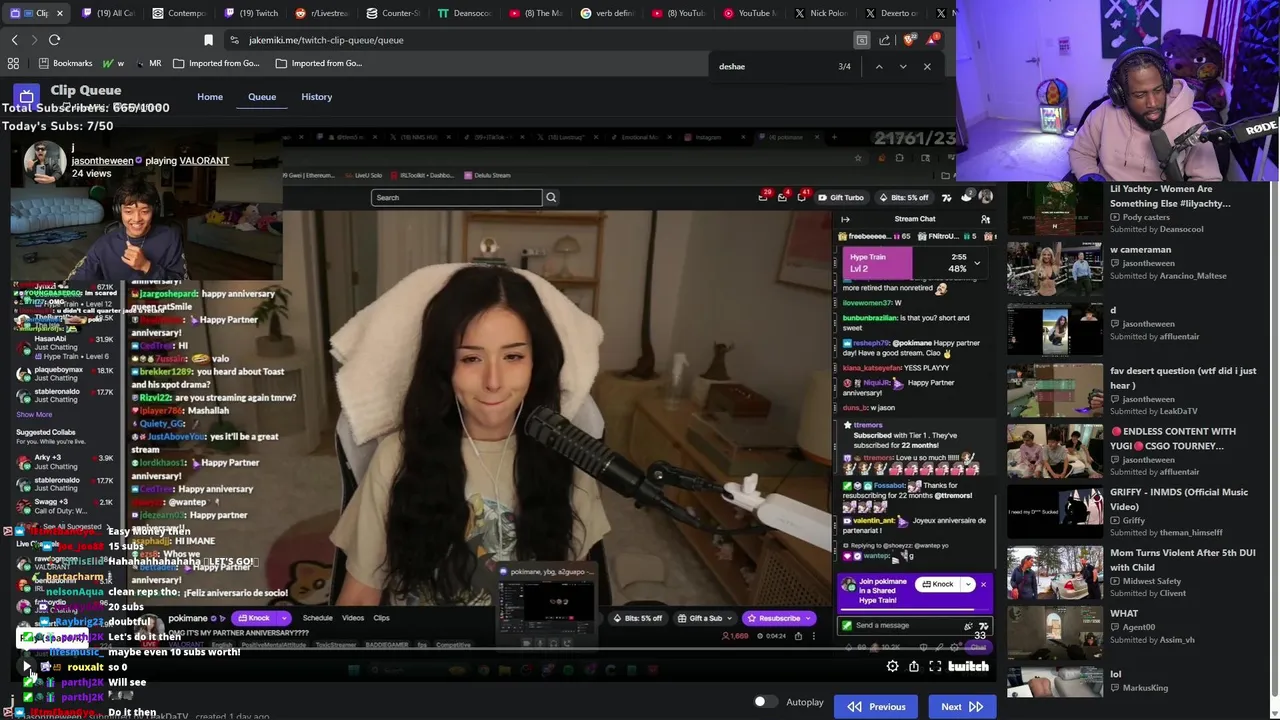Click the Show More link in sidebar
Screen dimensions: 1280x720
coord(34,414)
